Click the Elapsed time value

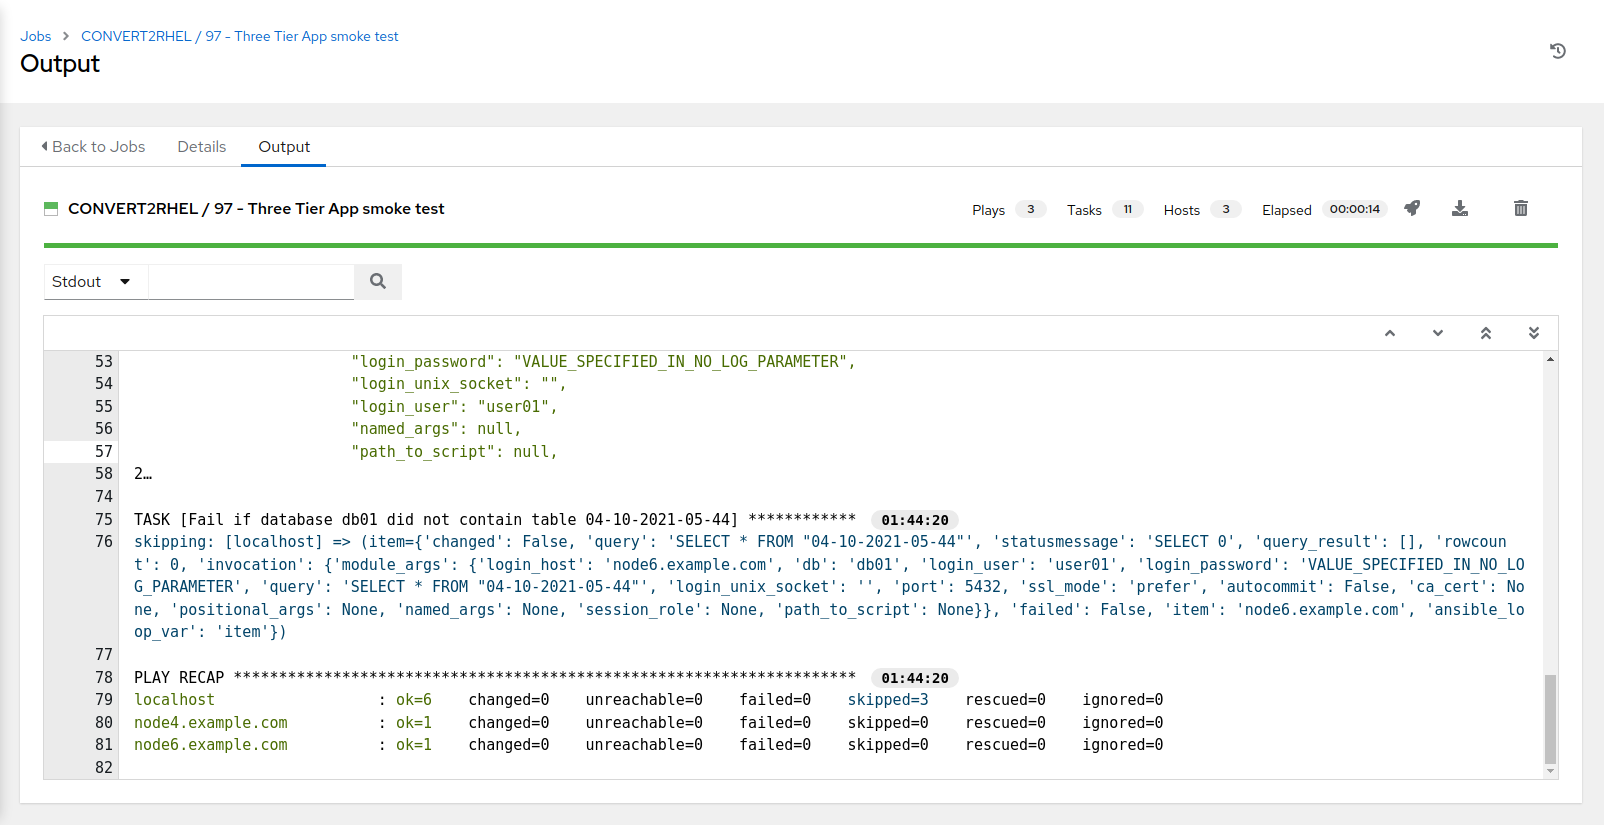click(x=1355, y=209)
